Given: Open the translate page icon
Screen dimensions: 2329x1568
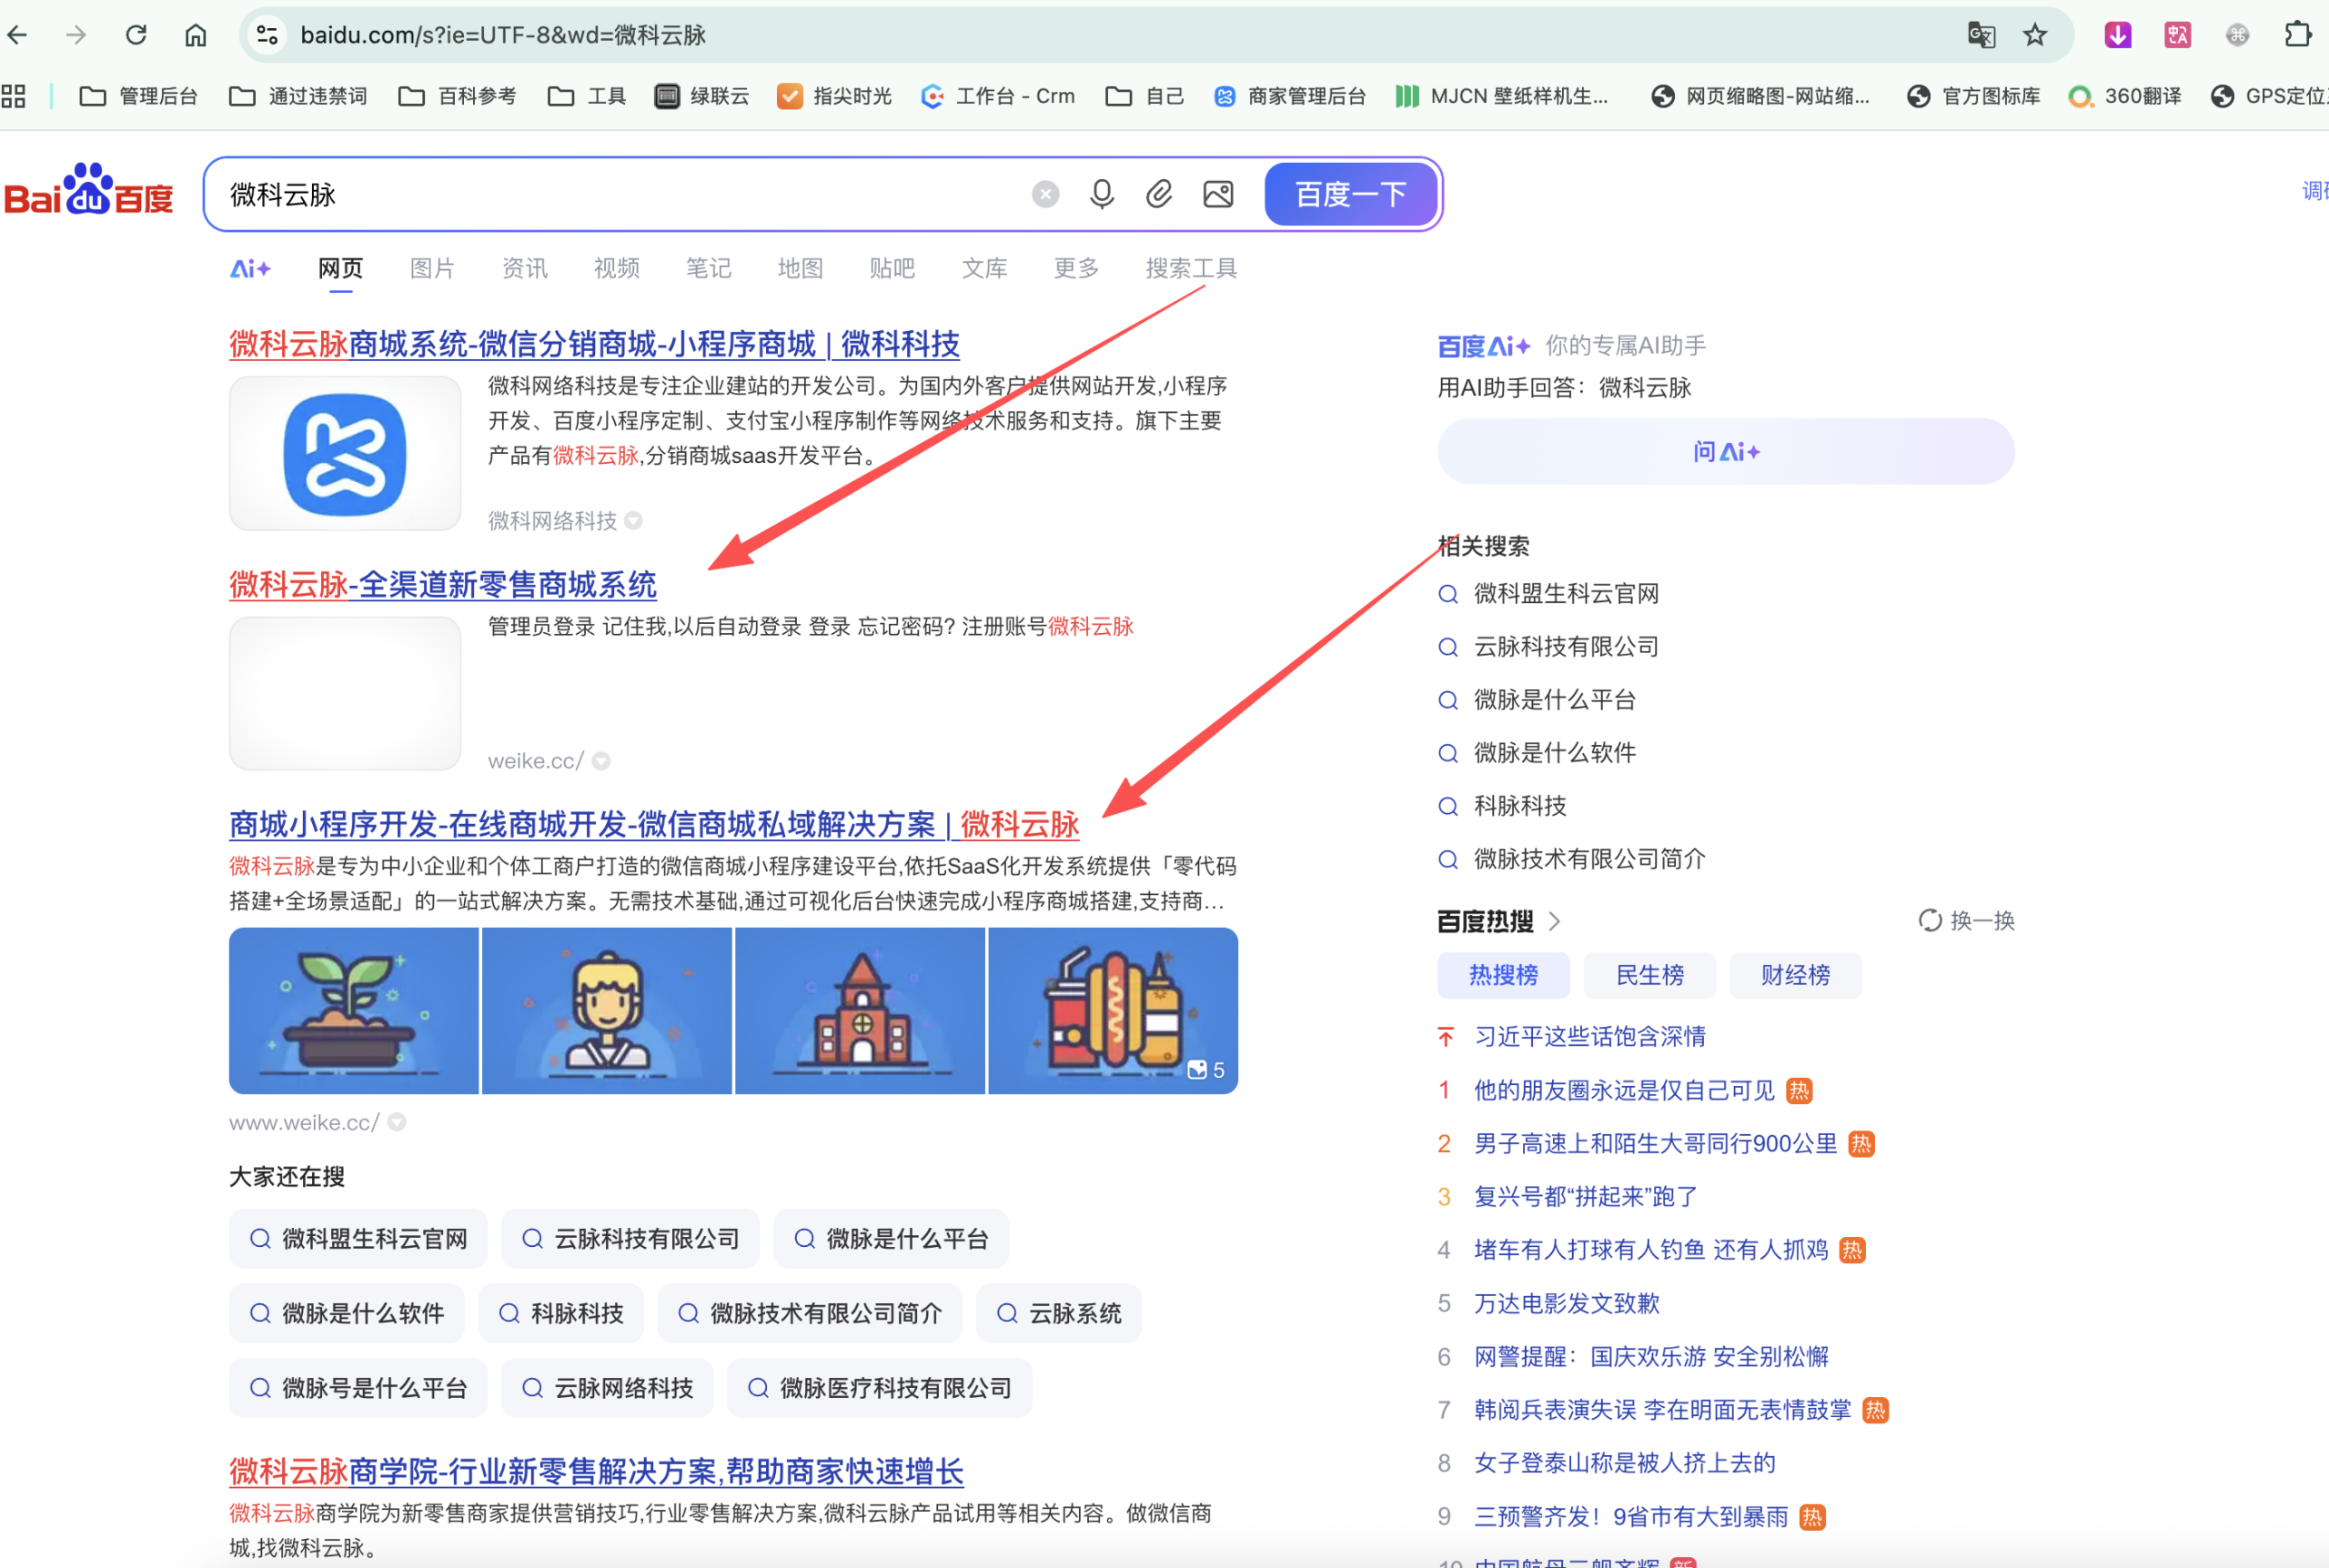Looking at the screenshot, I should click(x=1981, y=36).
